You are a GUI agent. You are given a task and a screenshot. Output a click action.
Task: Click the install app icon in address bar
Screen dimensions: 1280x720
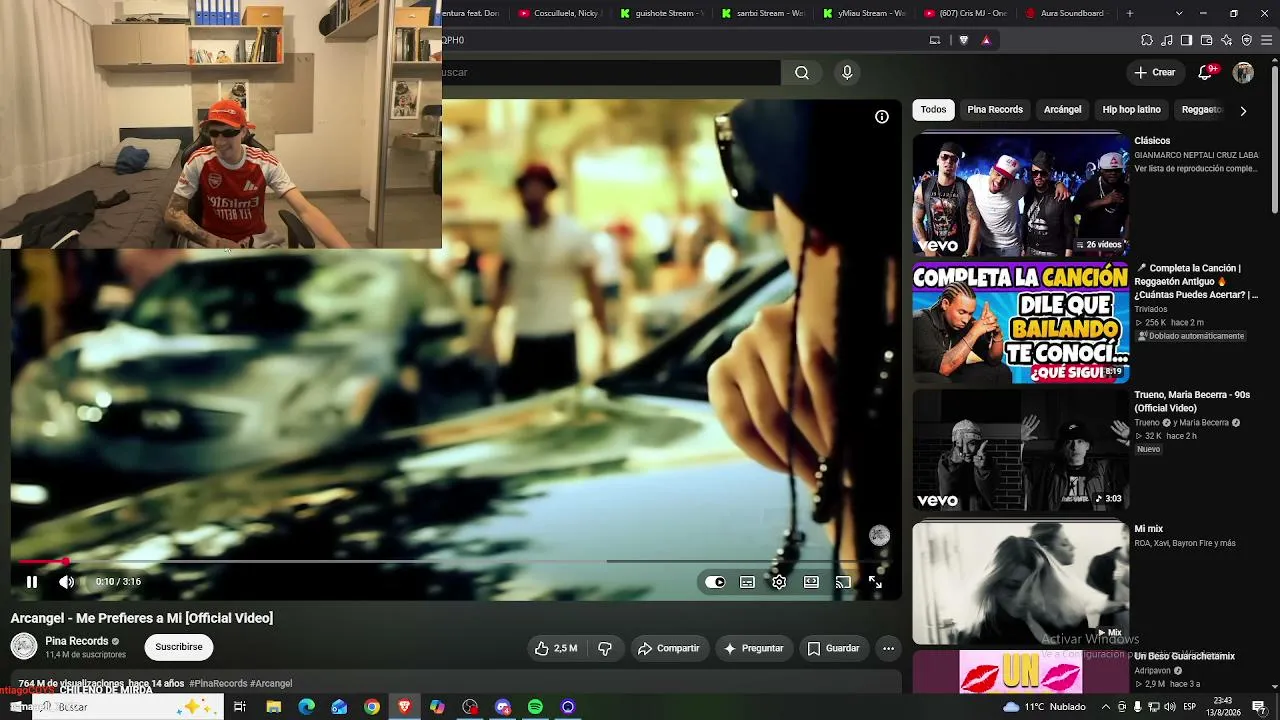pyautogui.click(x=935, y=40)
